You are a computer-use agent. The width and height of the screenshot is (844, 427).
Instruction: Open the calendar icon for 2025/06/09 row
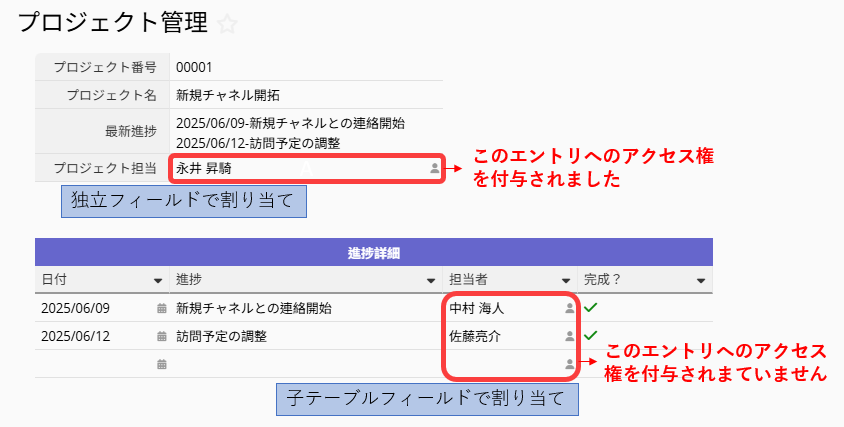162,309
